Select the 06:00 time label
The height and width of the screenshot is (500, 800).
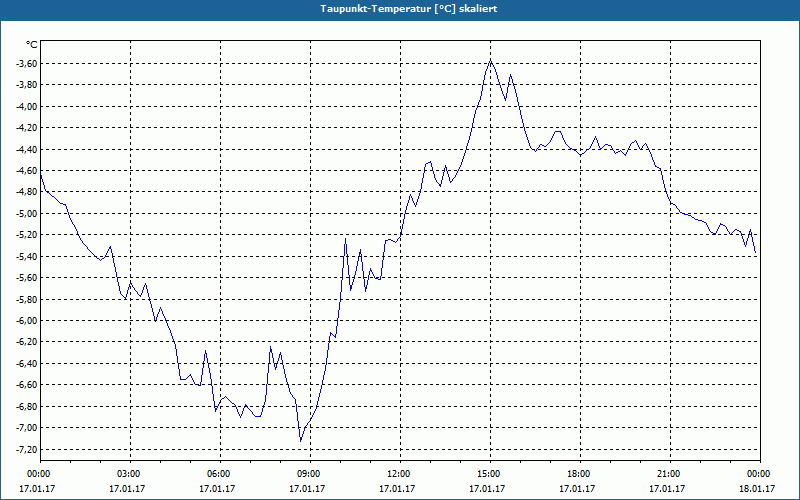217,474
